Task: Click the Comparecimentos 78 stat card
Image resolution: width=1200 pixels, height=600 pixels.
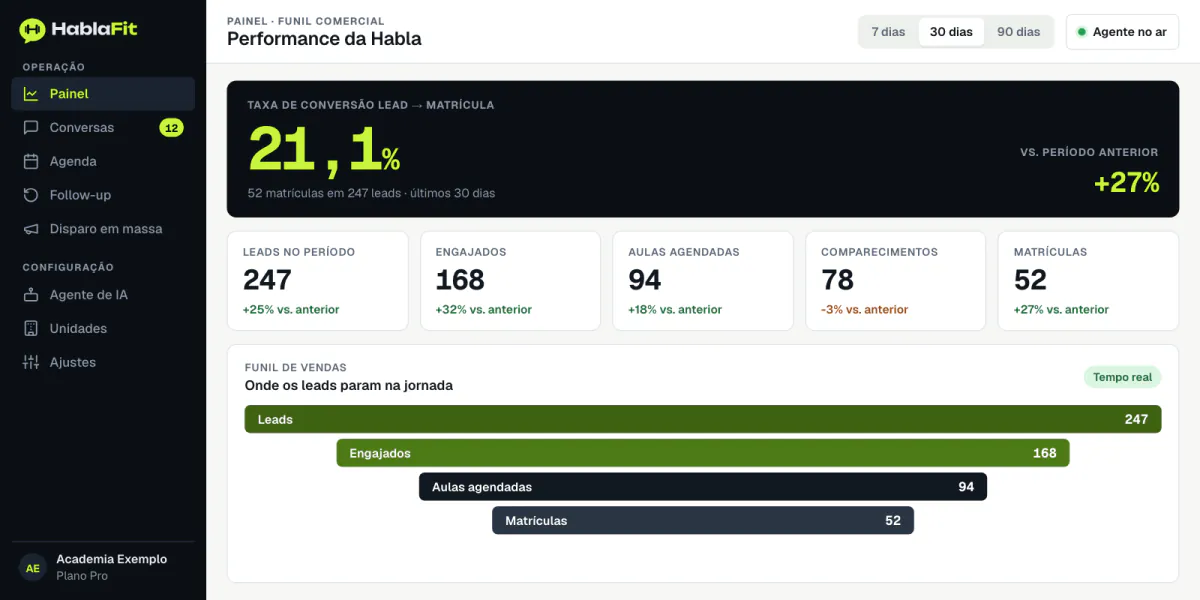Action: pyautogui.click(x=896, y=281)
